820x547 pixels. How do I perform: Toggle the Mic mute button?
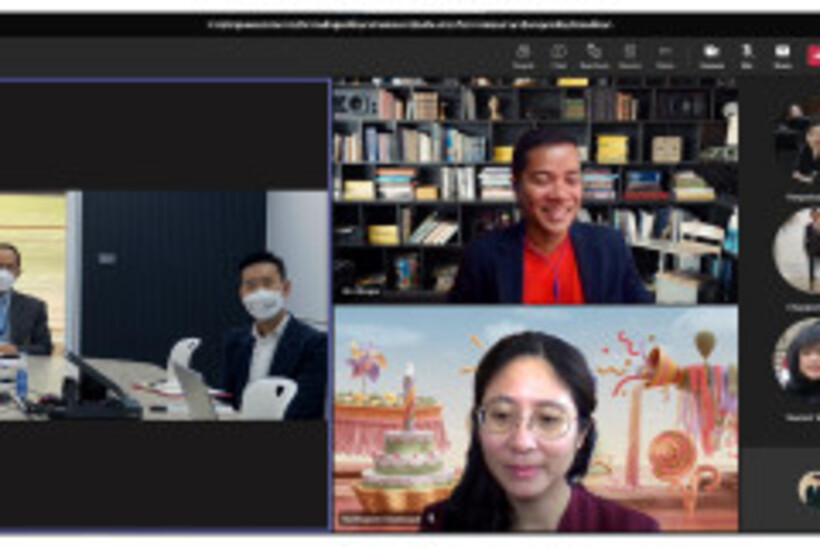tap(747, 56)
